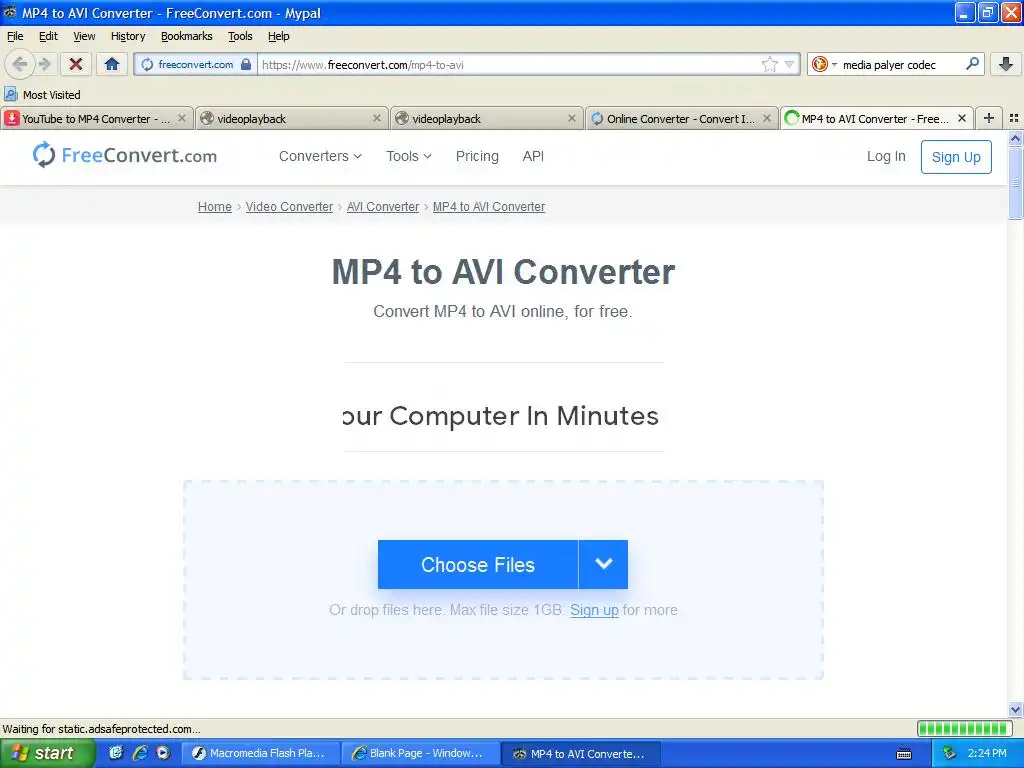1024x768 pixels.
Task: Close the MP4 to AVI Converter tab
Action: coord(961,118)
